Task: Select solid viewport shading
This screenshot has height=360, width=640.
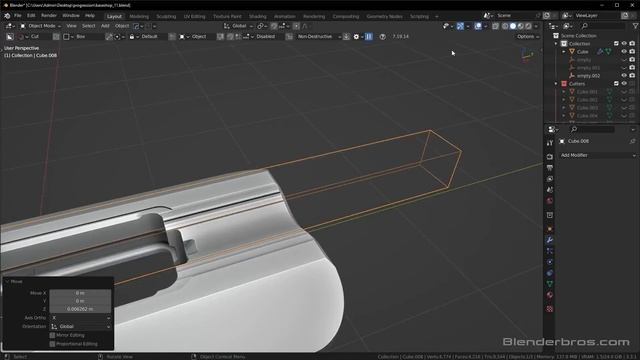Action: click(x=513, y=26)
